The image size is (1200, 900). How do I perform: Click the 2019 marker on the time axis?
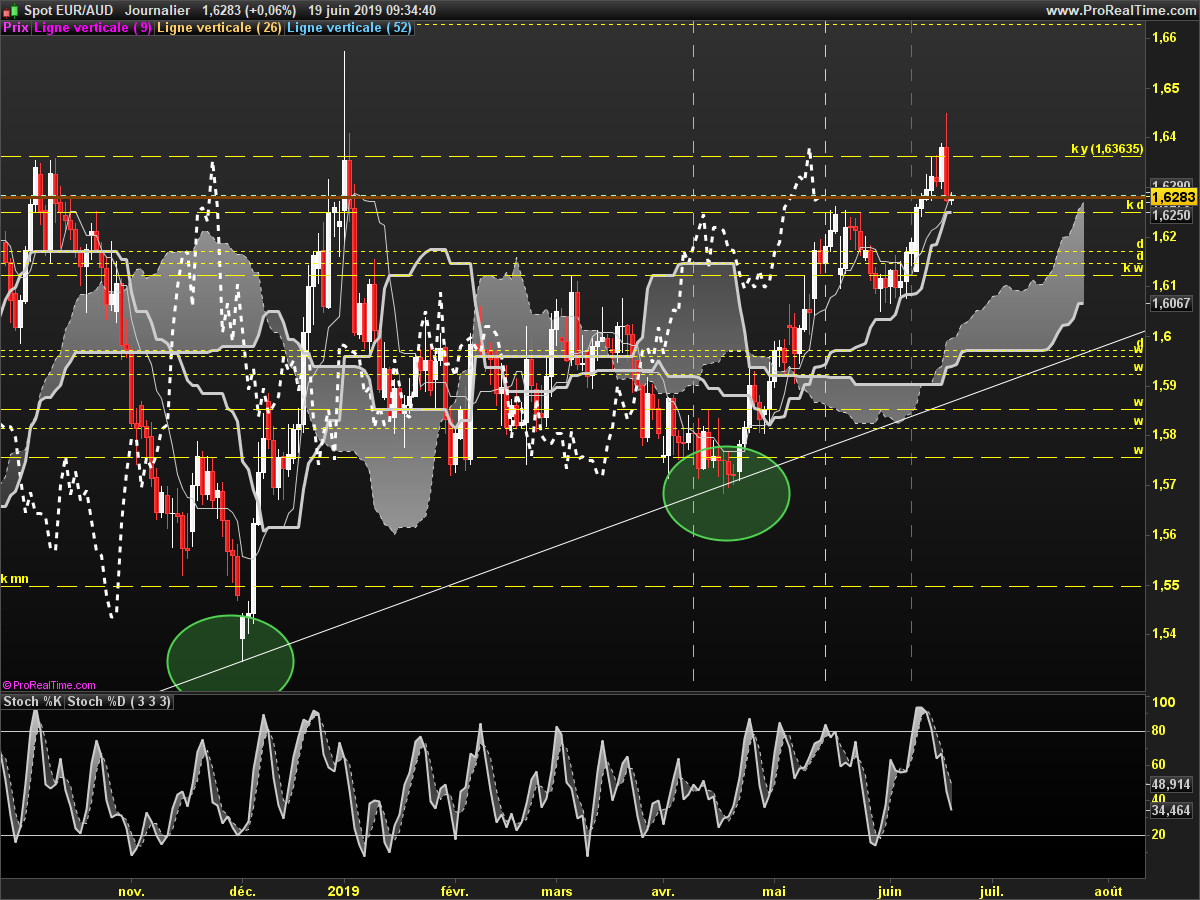click(344, 890)
